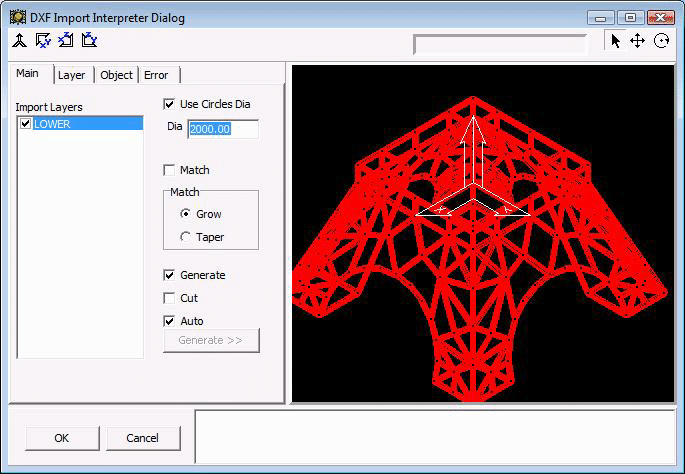Disable the Generate checkbox
Image resolution: width=685 pixels, height=474 pixels.
[x=169, y=275]
